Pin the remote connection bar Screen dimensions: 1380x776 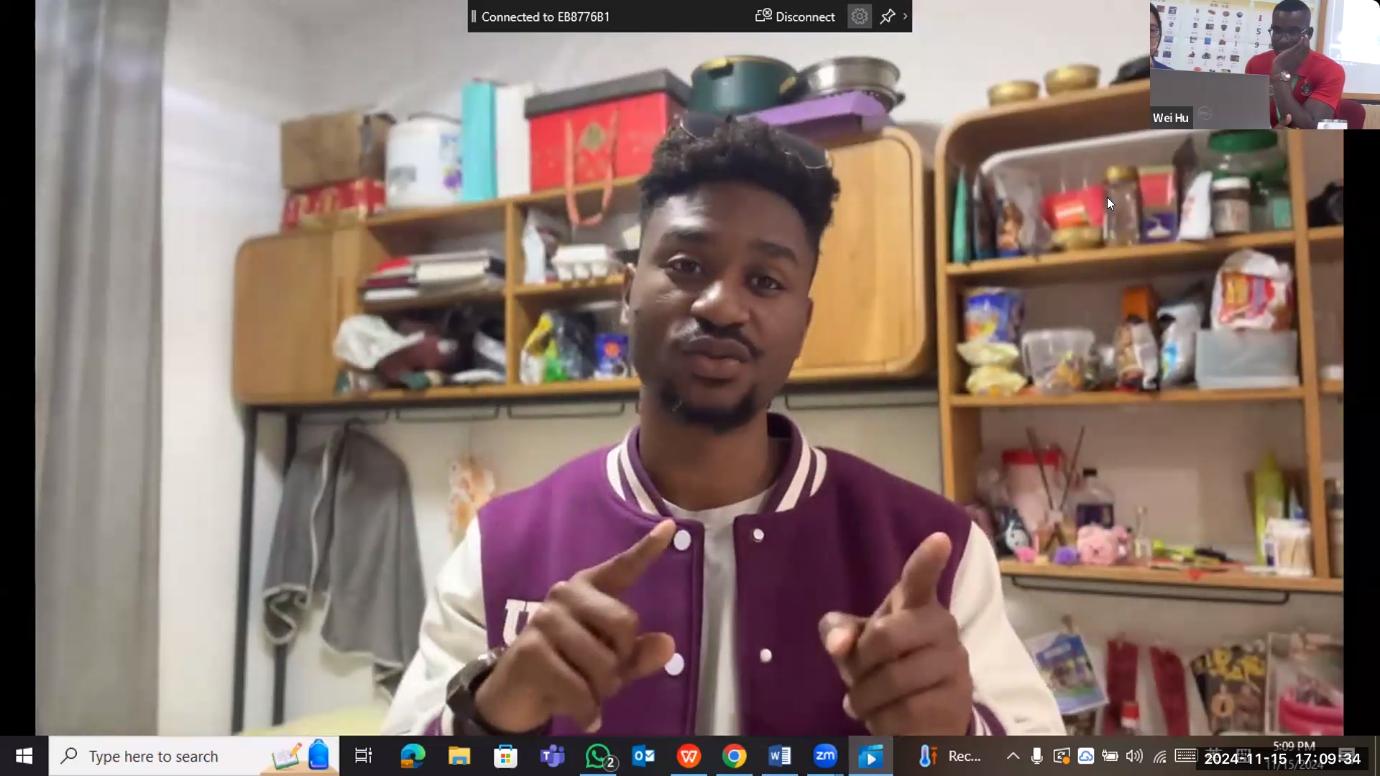coord(887,16)
